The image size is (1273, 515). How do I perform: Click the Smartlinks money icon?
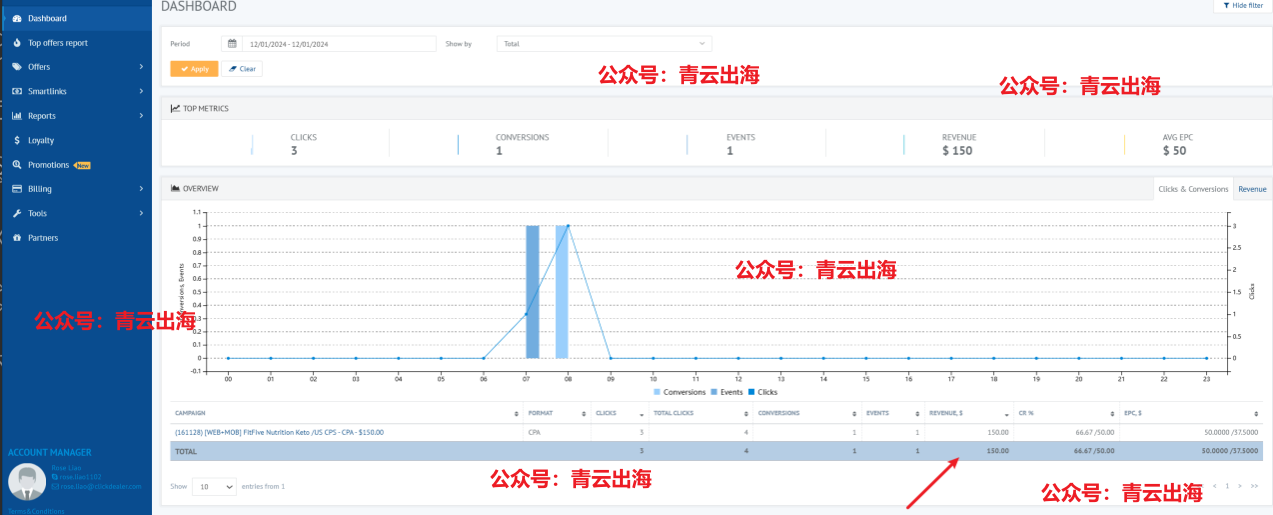pos(17,91)
